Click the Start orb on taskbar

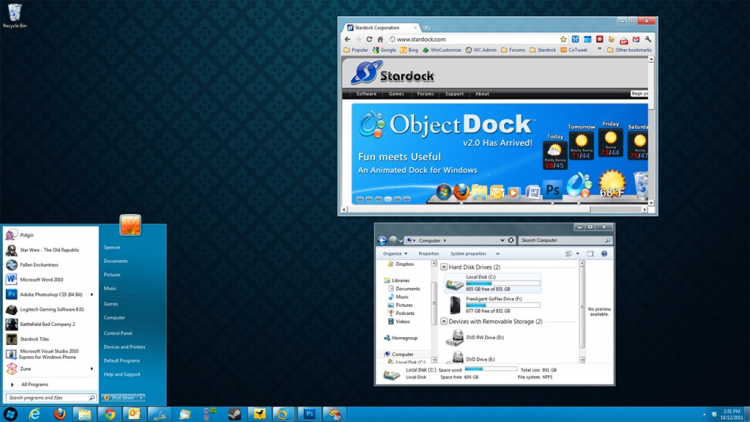10,414
